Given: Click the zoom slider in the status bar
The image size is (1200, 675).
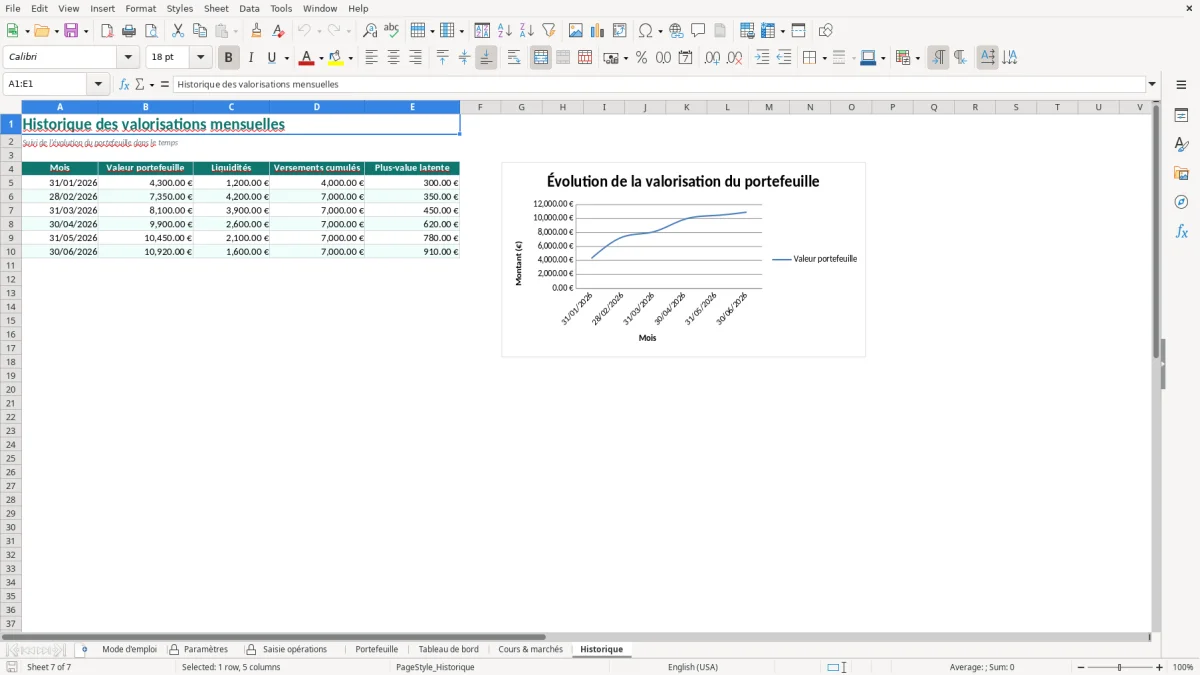Looking at the screenshot, I should [x=1119, y=667].
